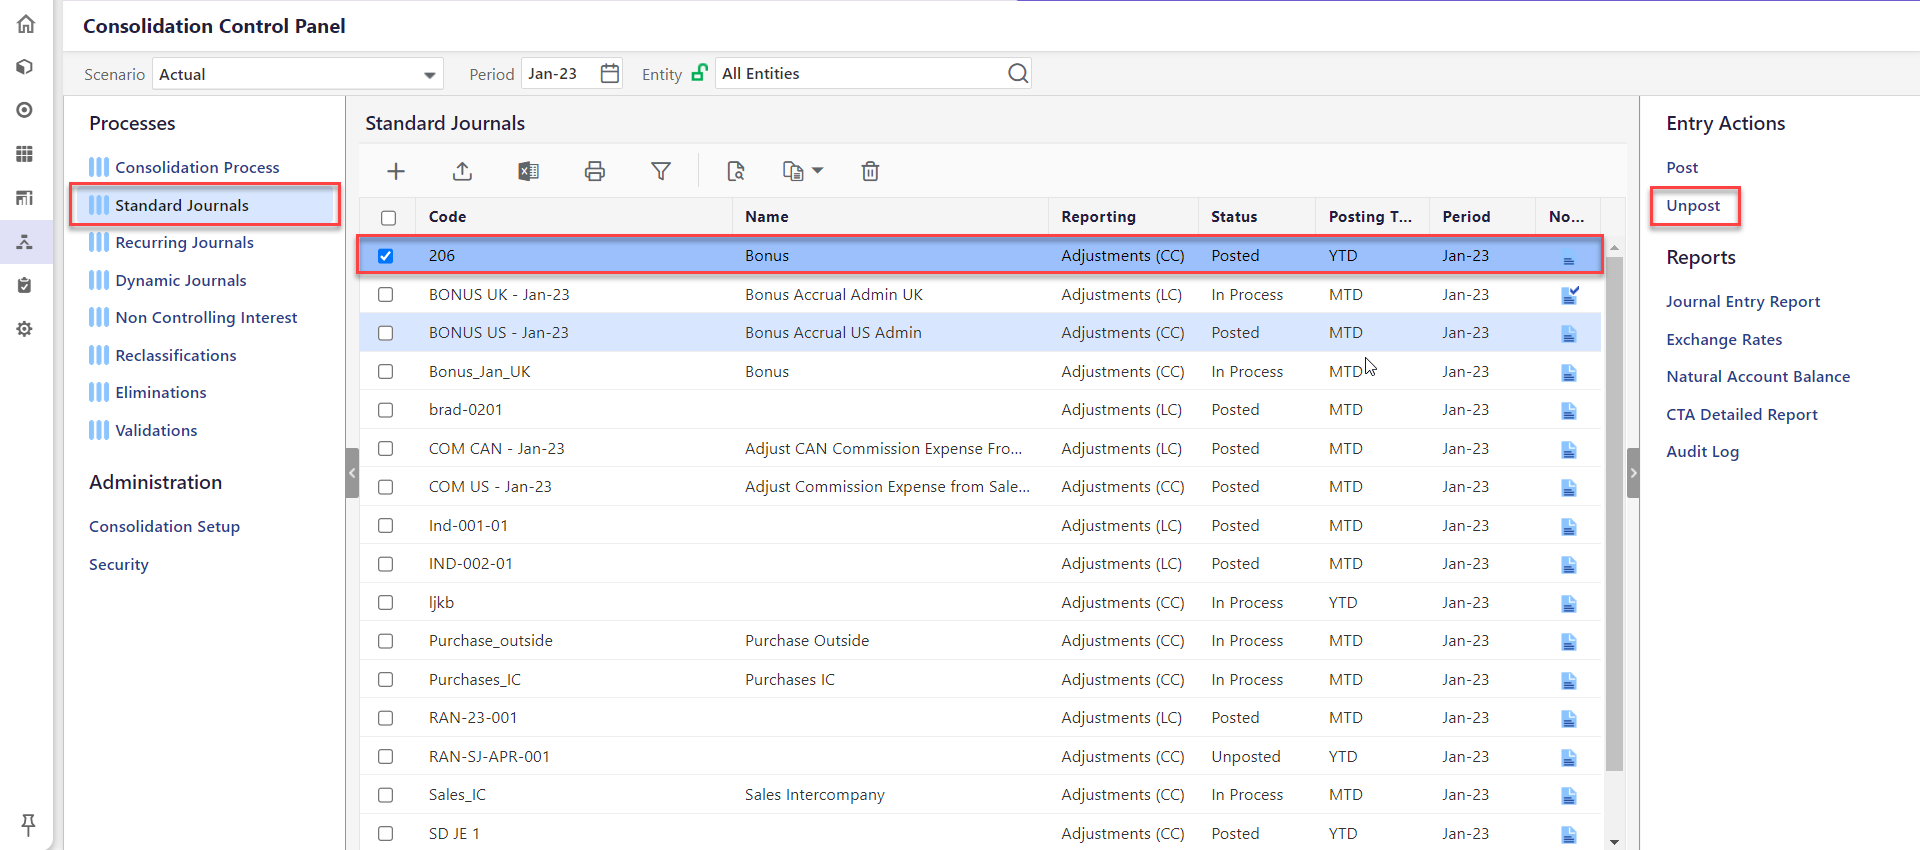The height and width of the screenshot is (850, 1920).
Task: Click the Post entry action
Action: click(1682, 167)
